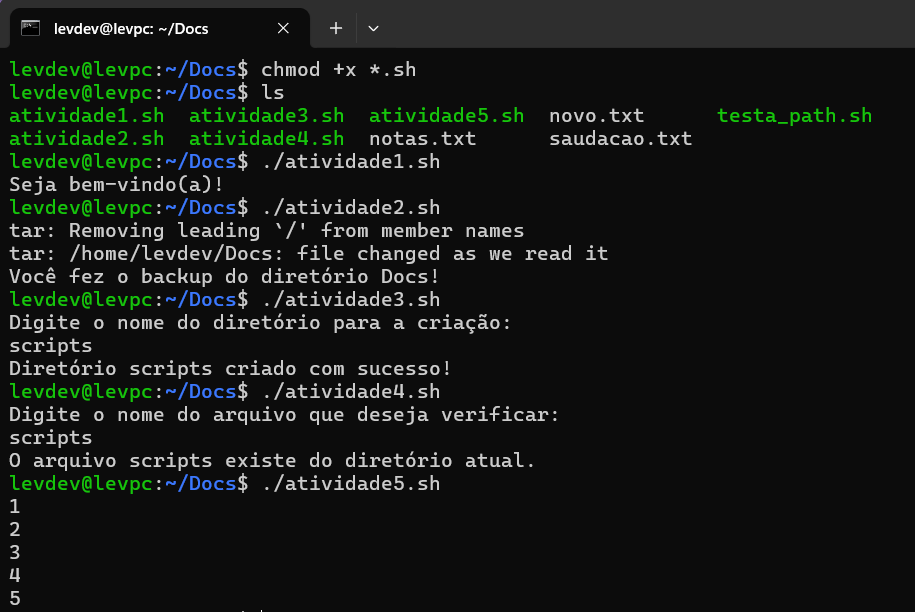
Task: Click file name notas.txt in listing
Action: pyautogui.click(x=422, y=139)
